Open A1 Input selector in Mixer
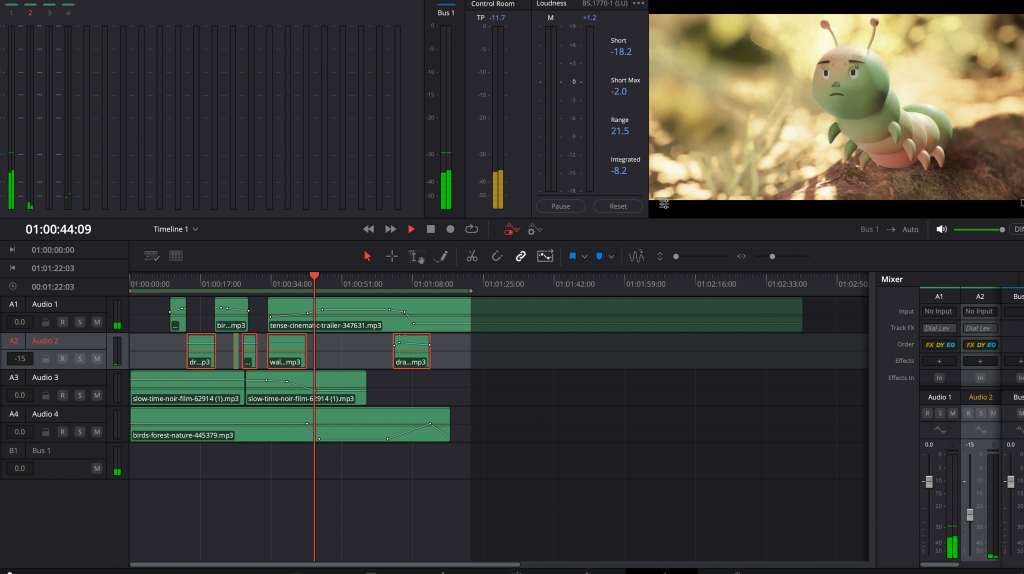 point(939,312)
